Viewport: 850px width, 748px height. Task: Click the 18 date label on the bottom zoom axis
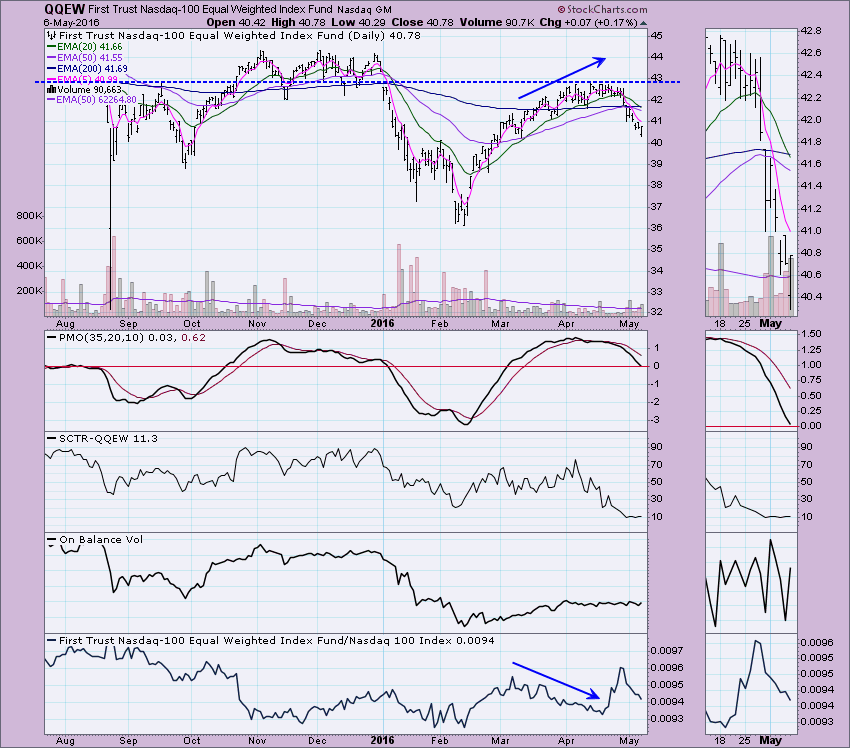[x=720, y=740]
